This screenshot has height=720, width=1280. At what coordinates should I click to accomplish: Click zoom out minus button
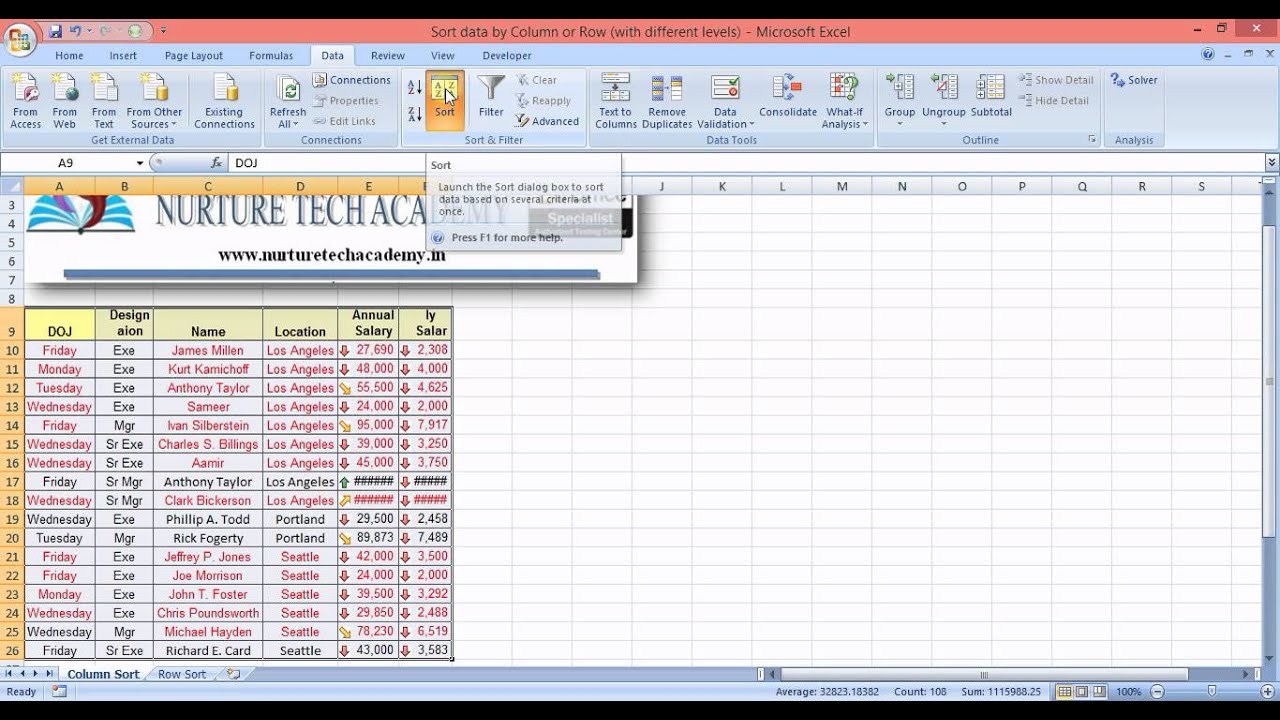[x=1158, y=691]
